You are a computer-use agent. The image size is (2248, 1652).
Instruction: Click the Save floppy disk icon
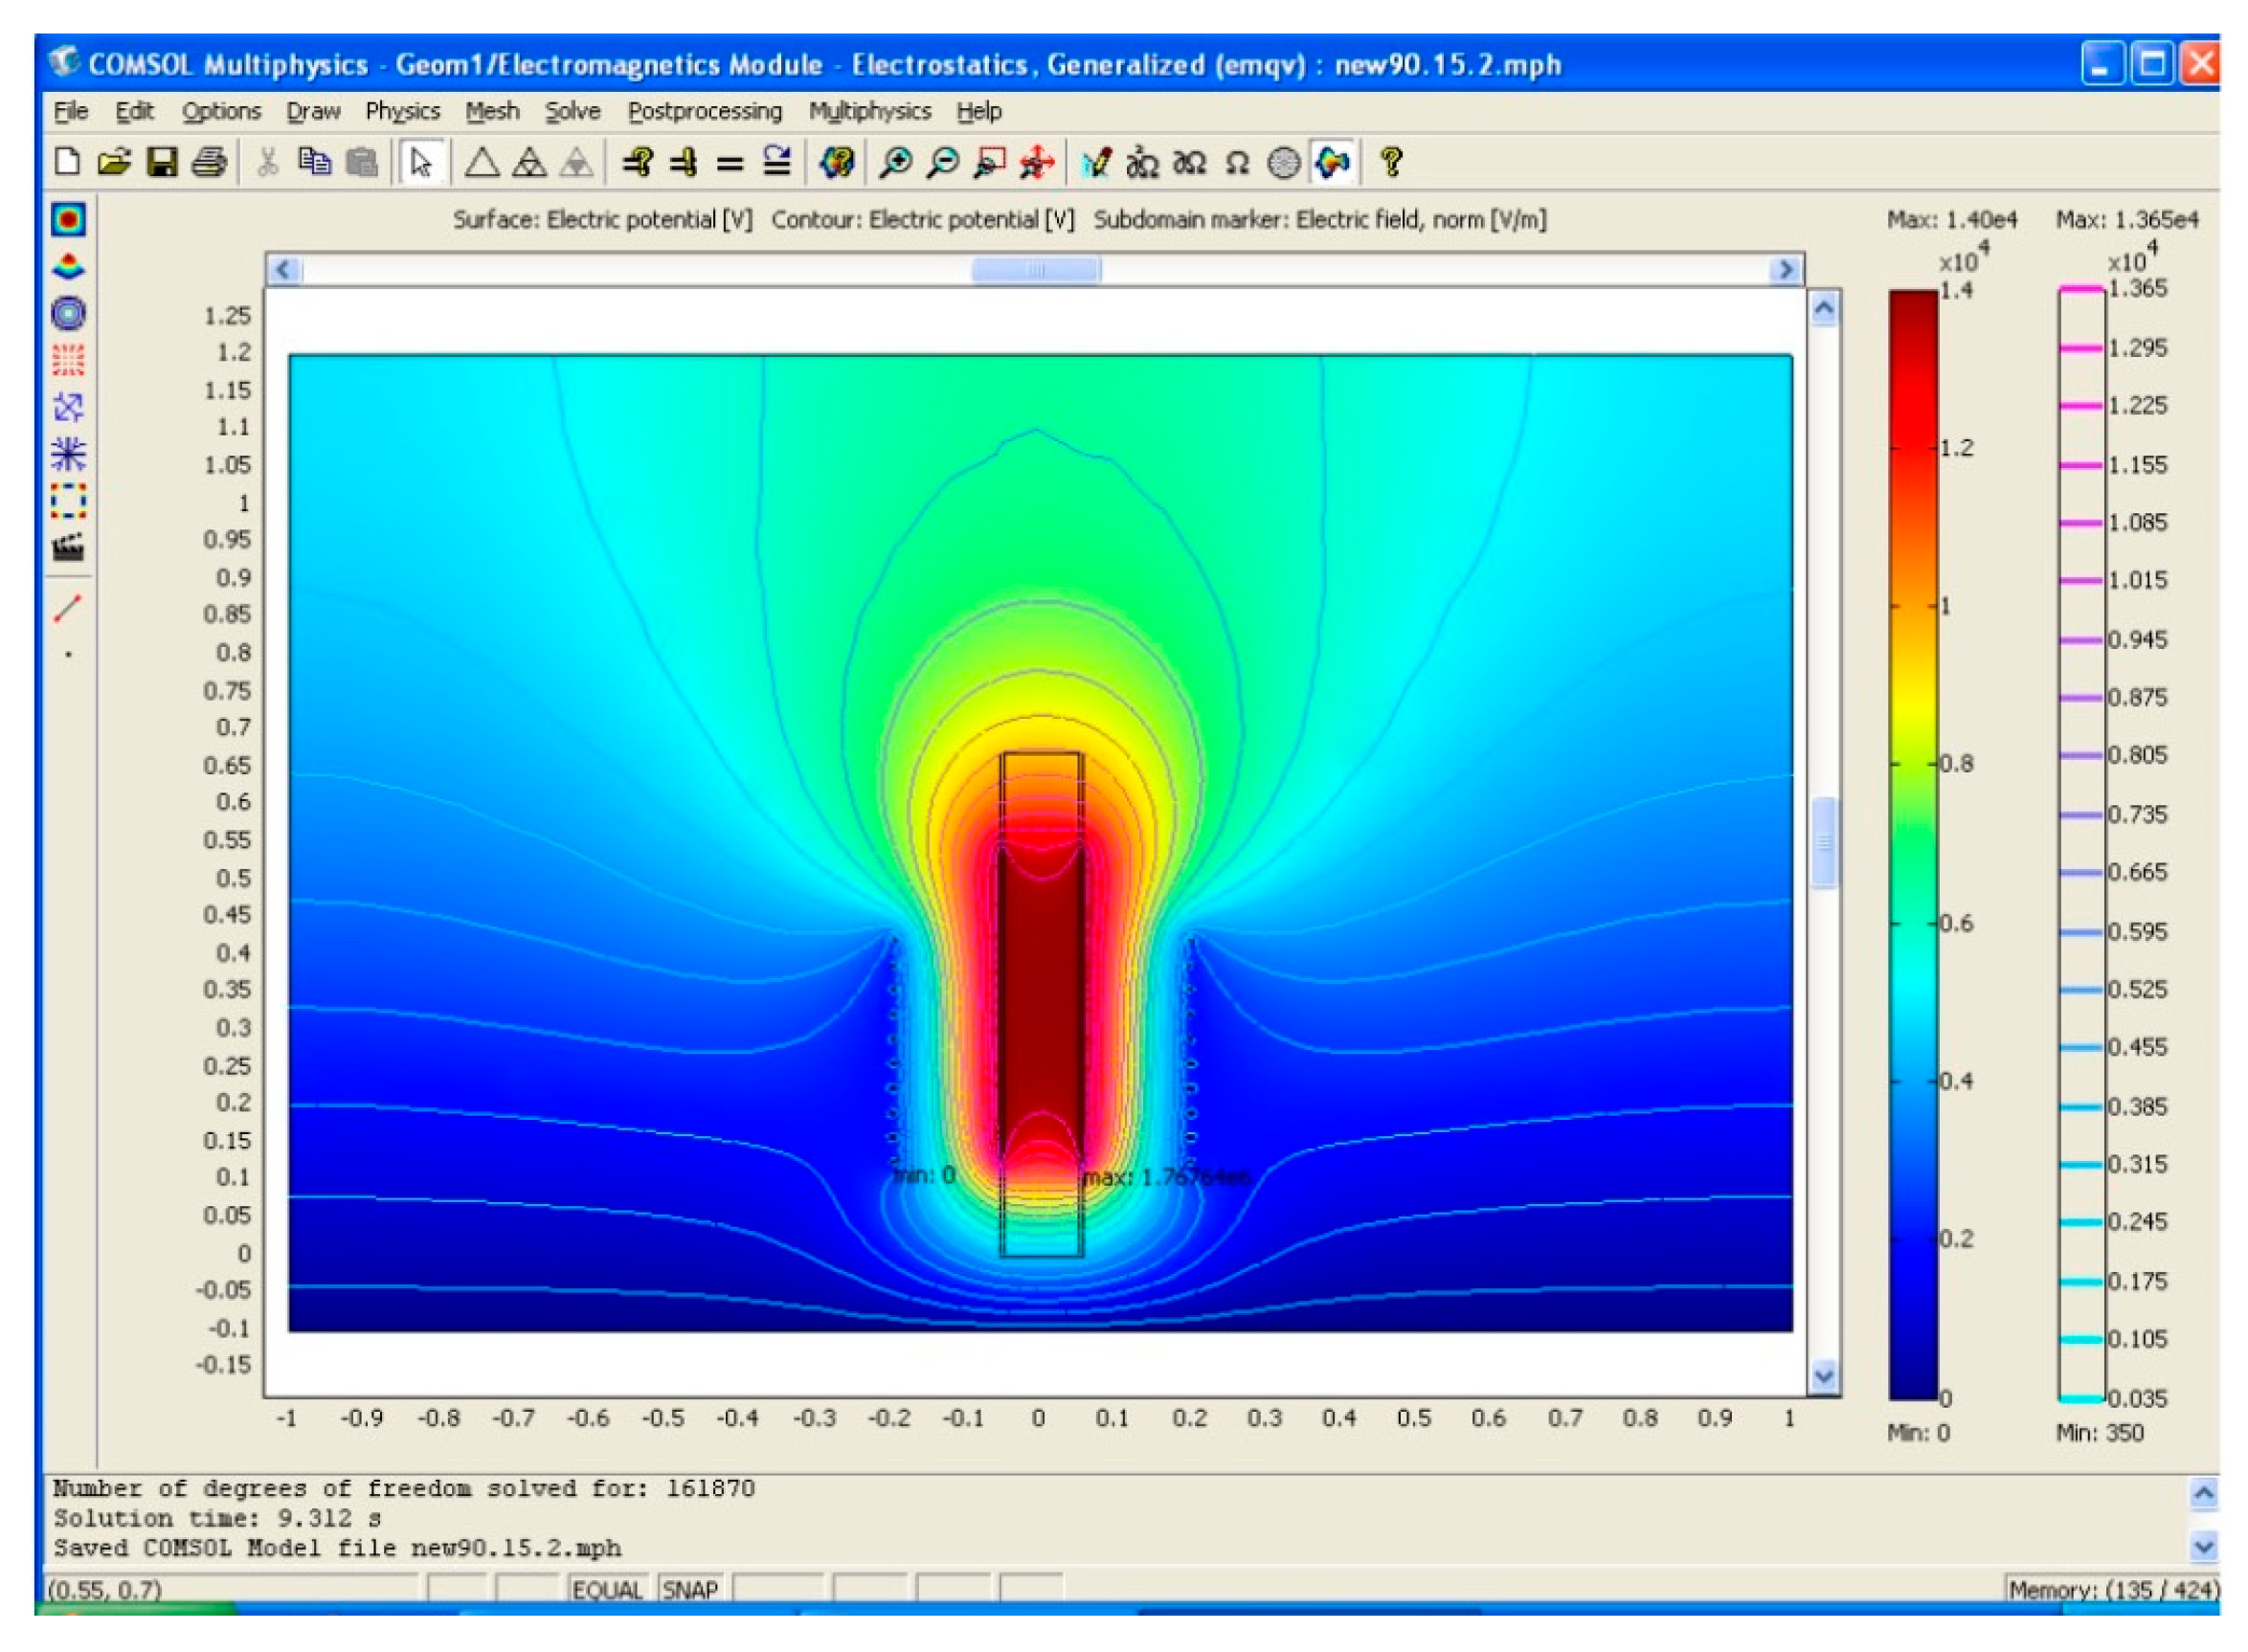[162, 162]
